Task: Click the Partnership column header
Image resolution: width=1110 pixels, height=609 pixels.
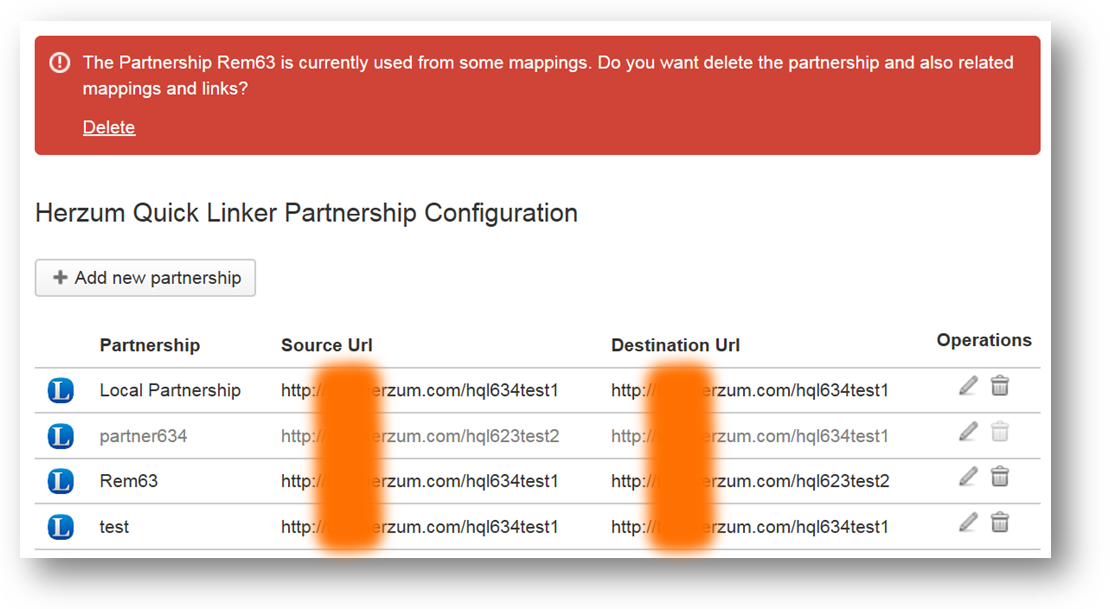Action: click(x=150, y=345)
